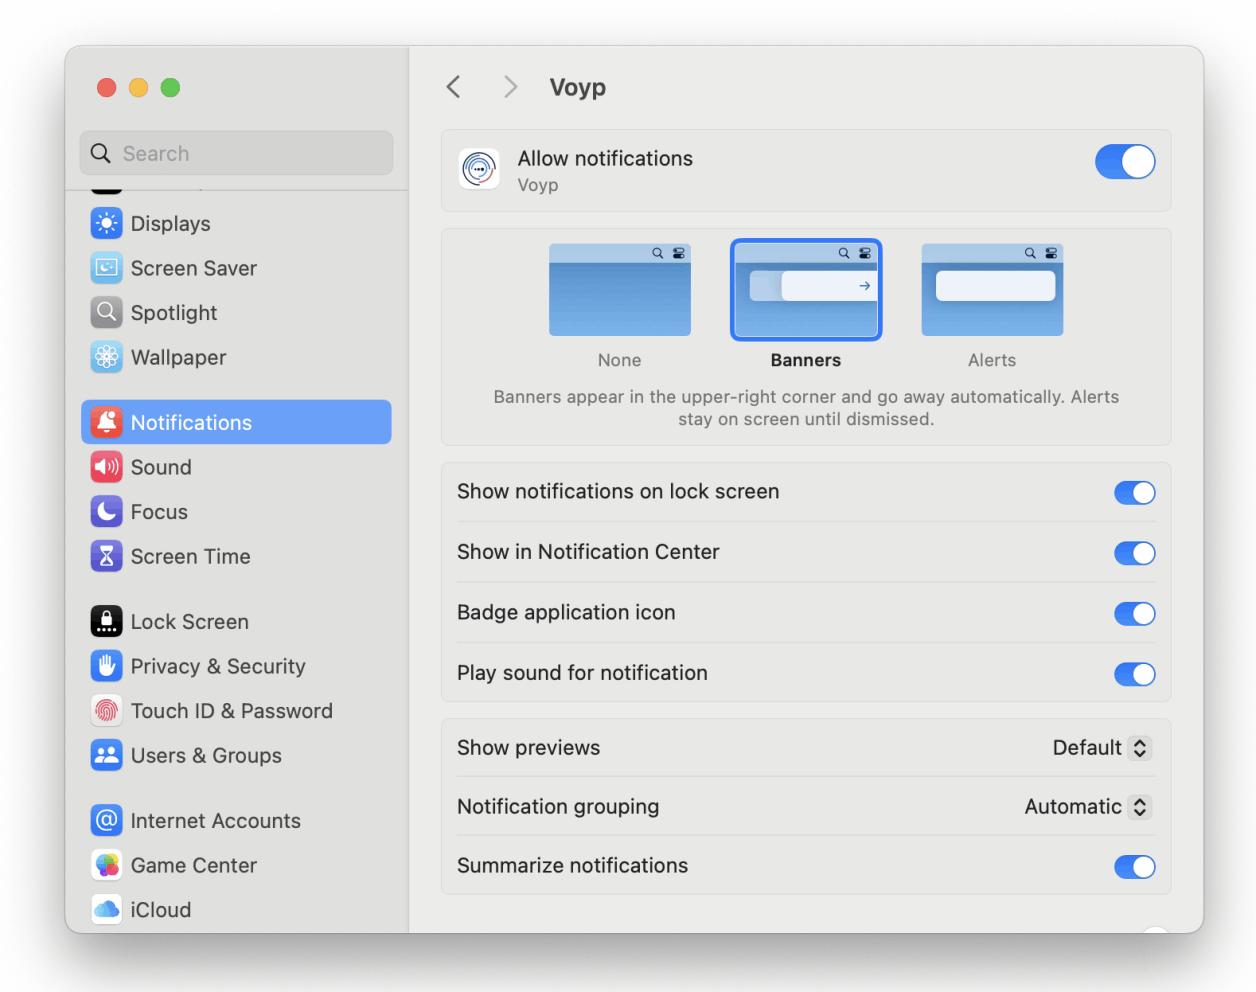The image size is (1256, 992).
Task: Open the Show previews dropdown
Action: click(x=1100, y=747)
